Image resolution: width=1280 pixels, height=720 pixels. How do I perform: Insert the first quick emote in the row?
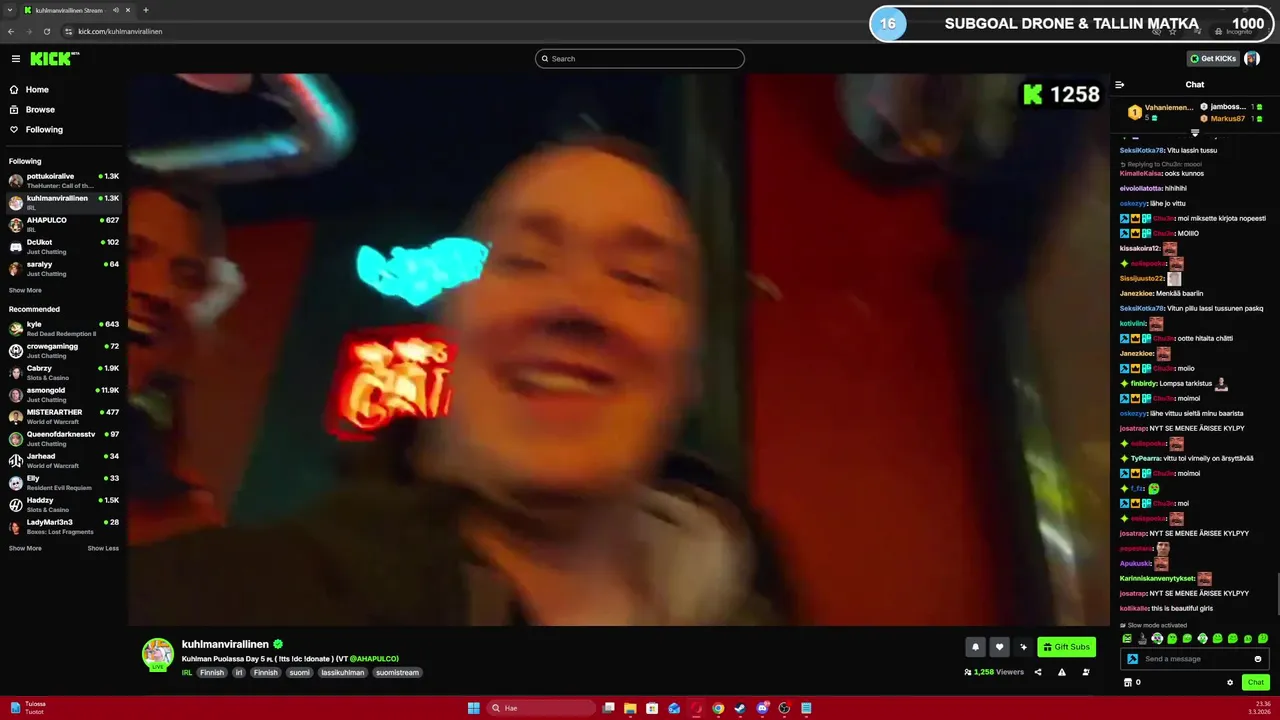[x=1127, y=638]
